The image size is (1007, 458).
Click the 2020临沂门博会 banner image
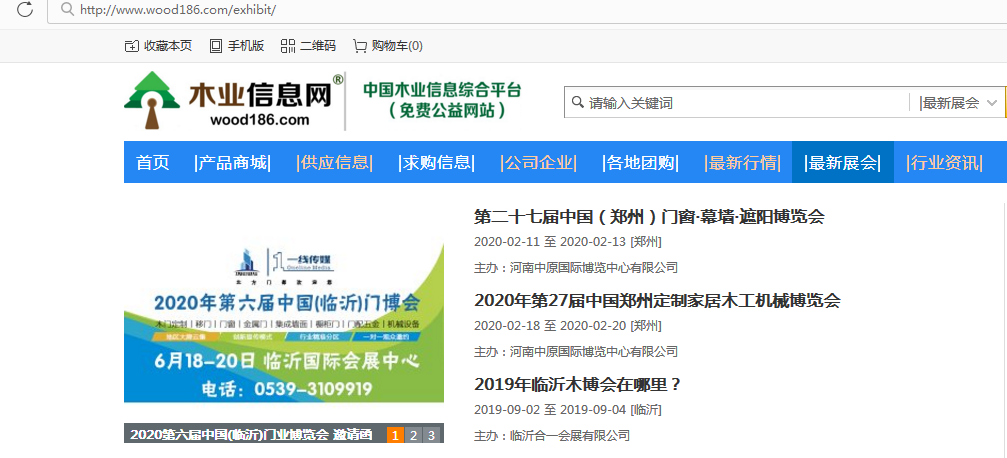pos(283,320)
